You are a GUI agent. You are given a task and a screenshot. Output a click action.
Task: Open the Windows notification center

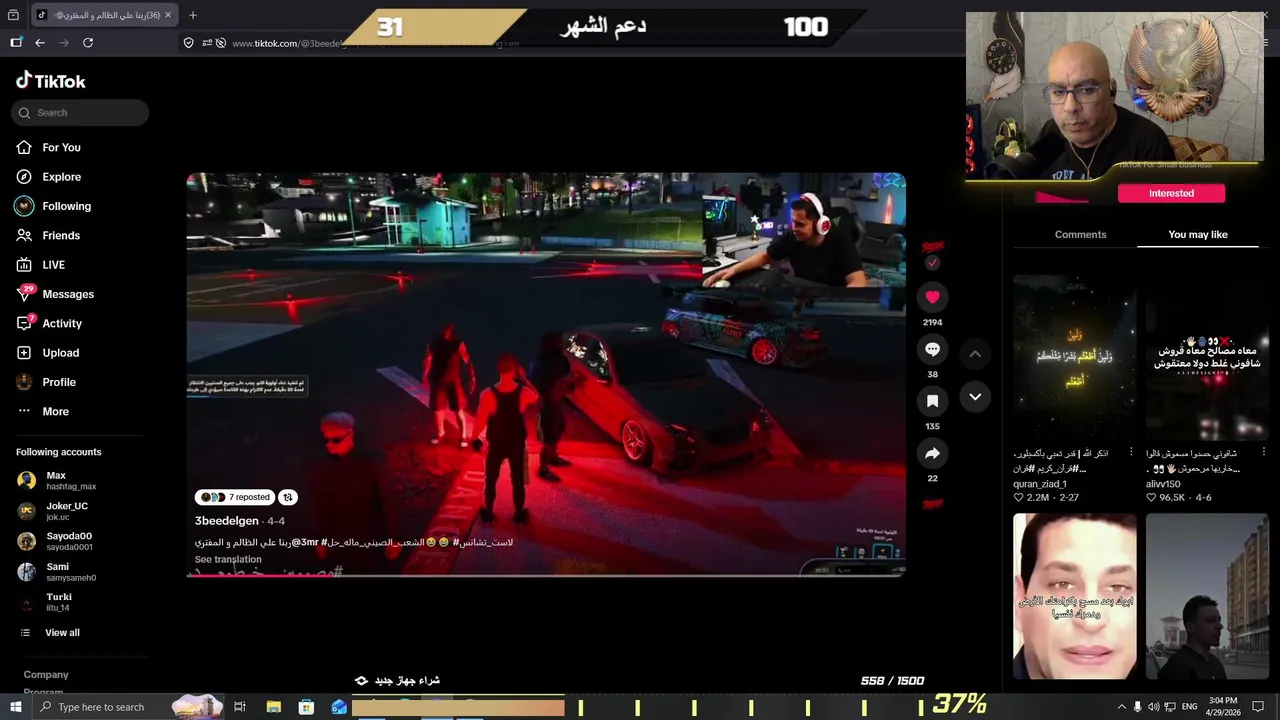(x=1258, y=707)
